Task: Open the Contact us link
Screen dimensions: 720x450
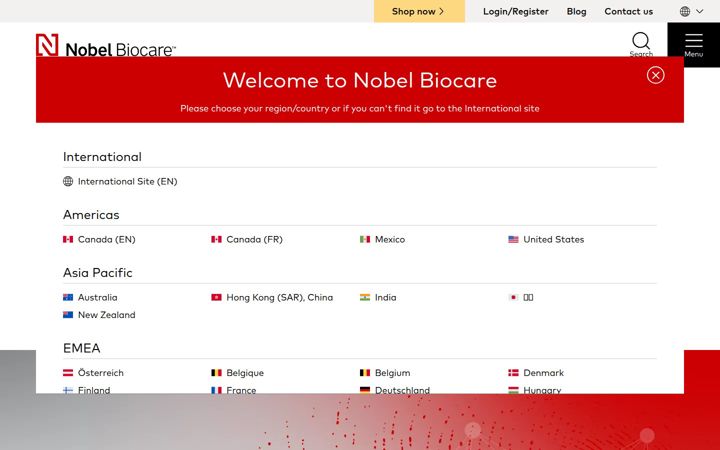Action: point(628,11)
